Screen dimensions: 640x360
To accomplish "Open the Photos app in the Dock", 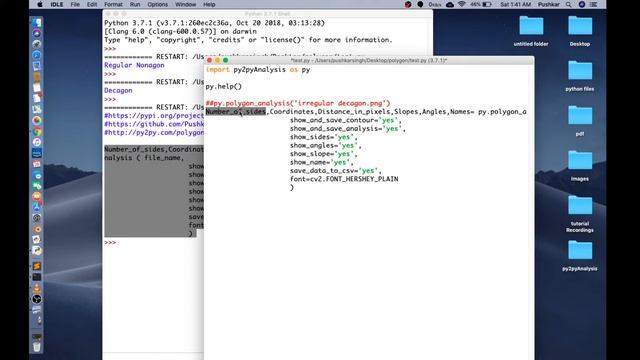I will coord(37,120).
